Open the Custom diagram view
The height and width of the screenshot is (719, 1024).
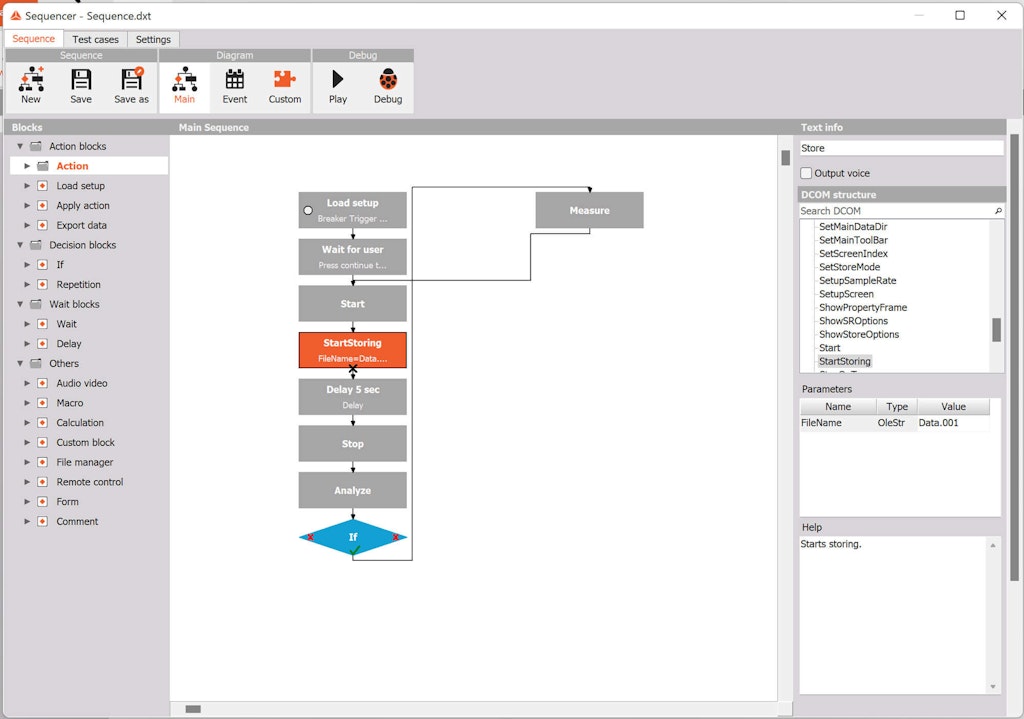pos(284,85)
